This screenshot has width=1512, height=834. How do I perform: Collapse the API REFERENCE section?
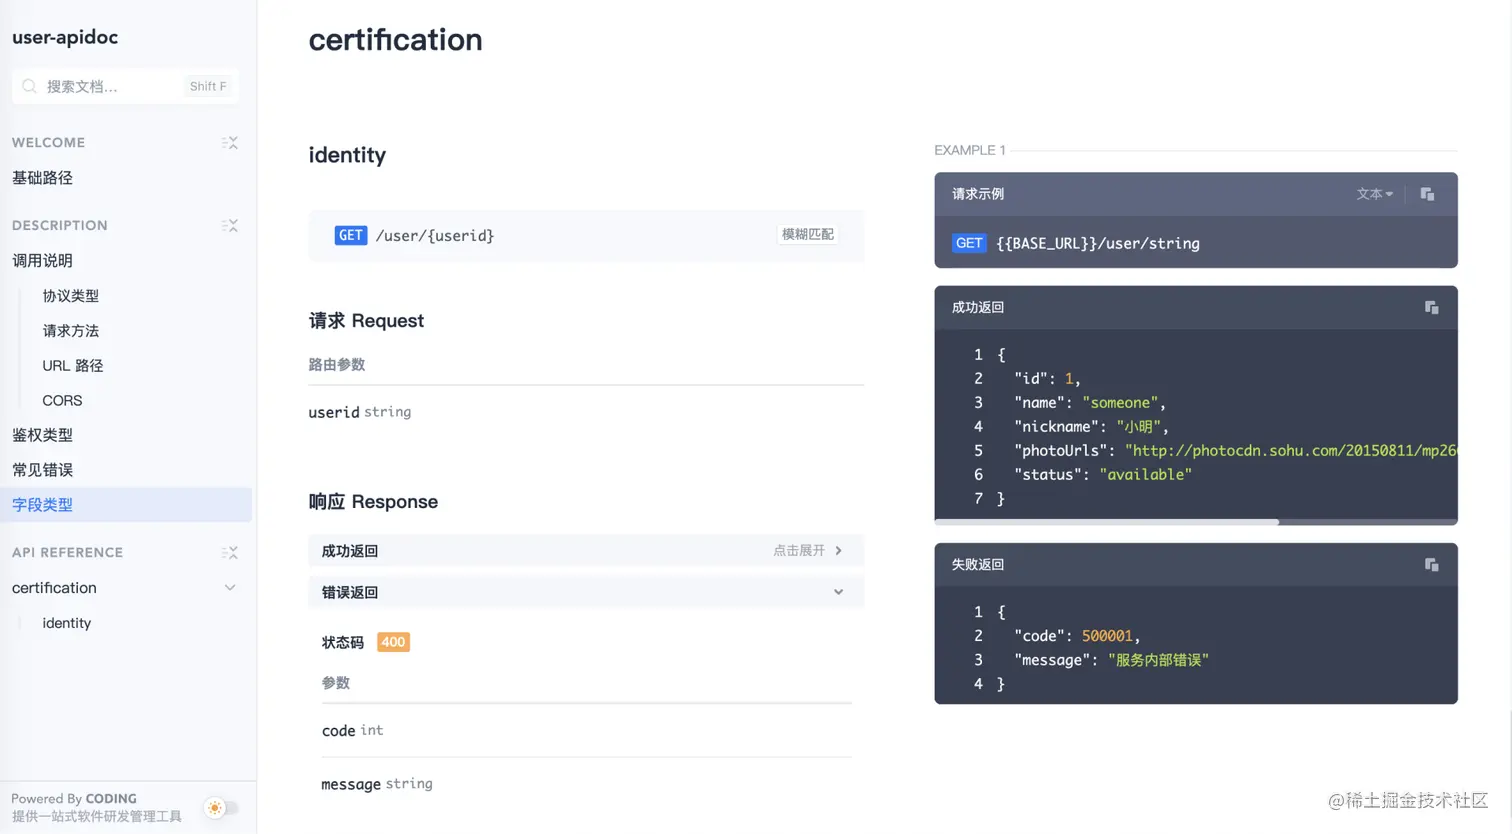click(x=230, y=553)
